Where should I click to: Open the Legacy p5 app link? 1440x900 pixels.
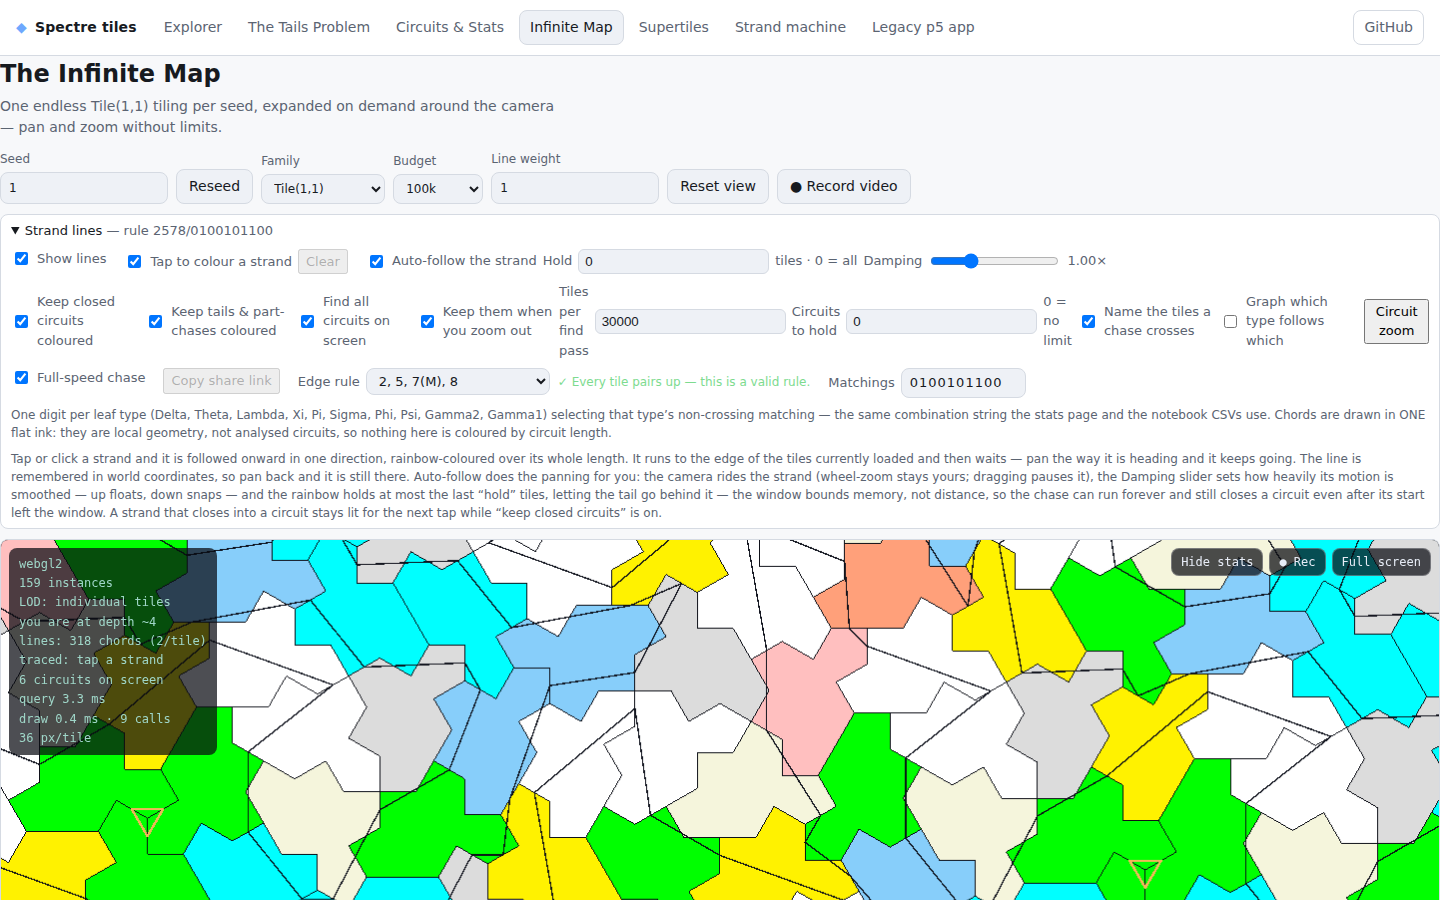(923, 28)
